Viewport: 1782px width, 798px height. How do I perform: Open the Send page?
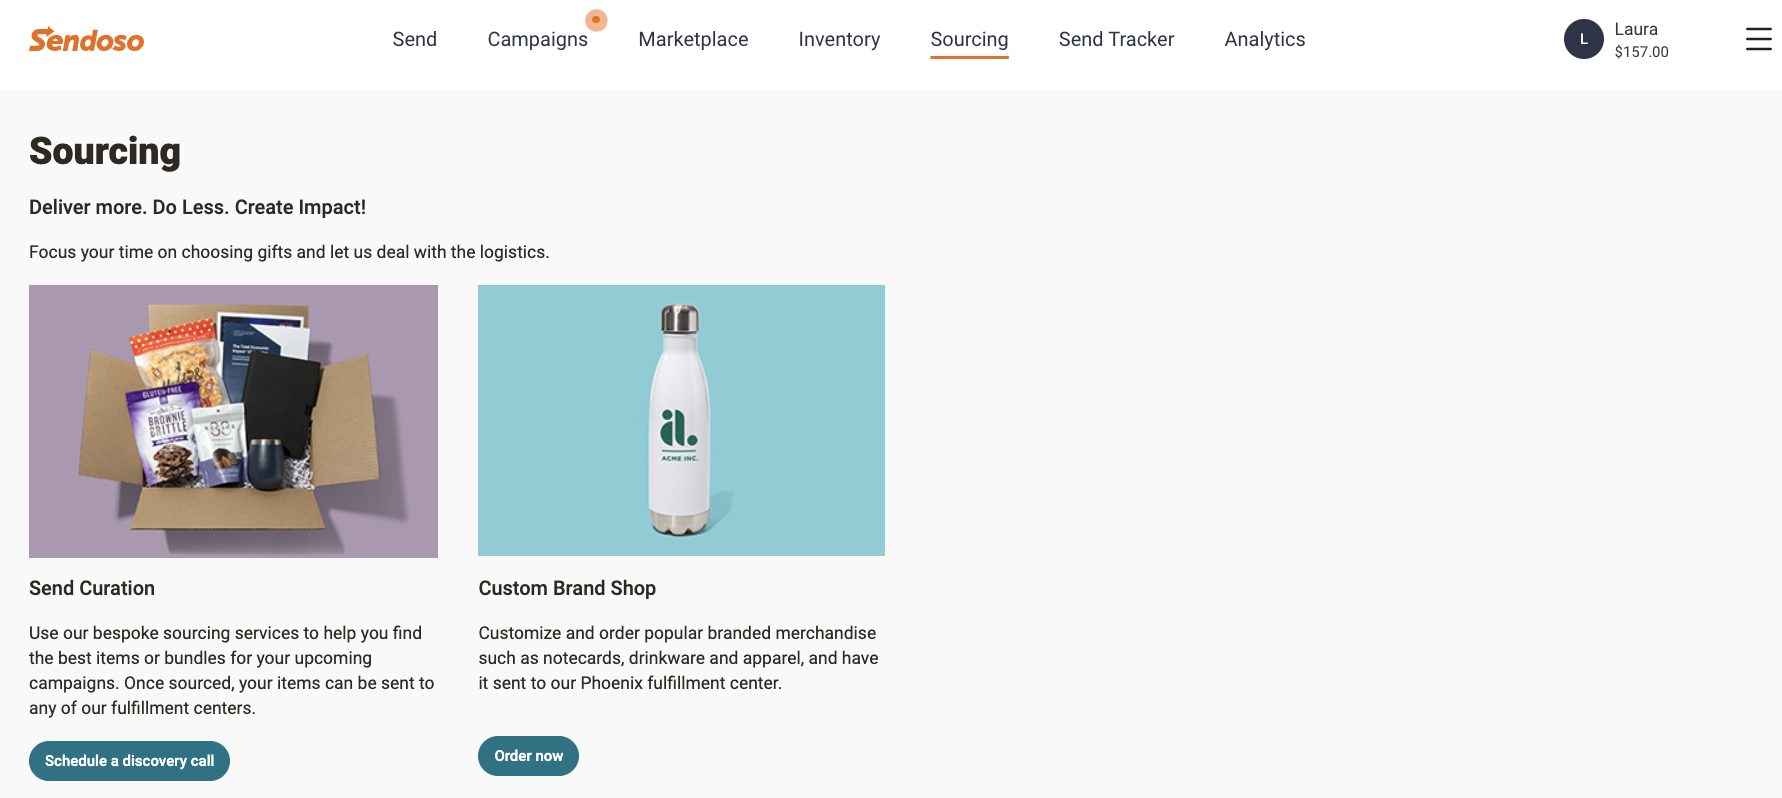414,39
